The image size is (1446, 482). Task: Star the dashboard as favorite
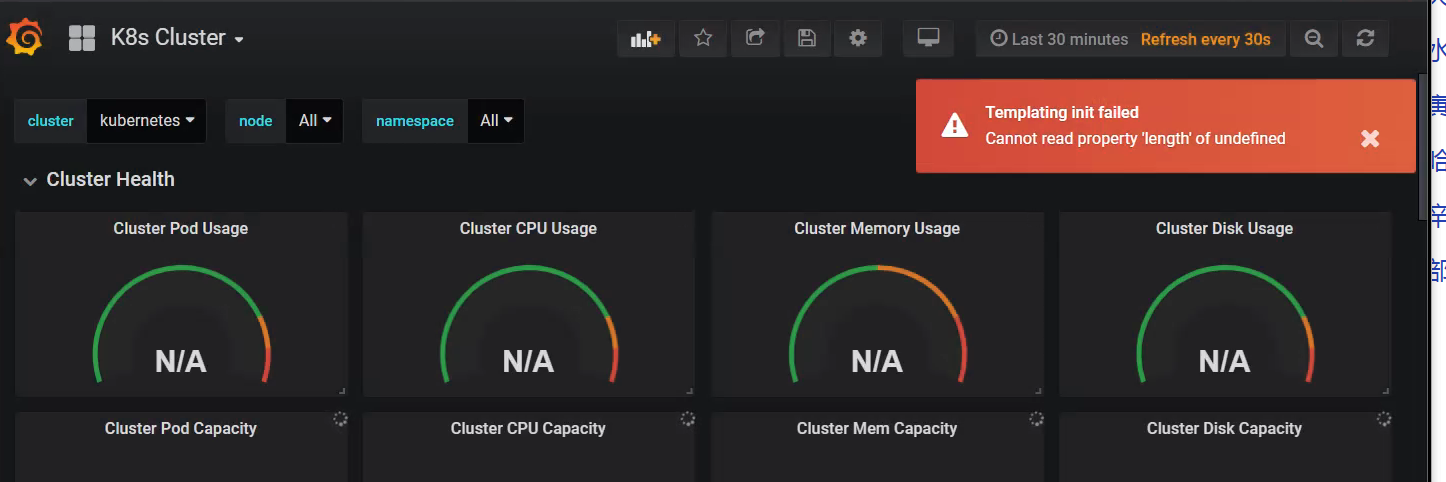pos(703,39)
